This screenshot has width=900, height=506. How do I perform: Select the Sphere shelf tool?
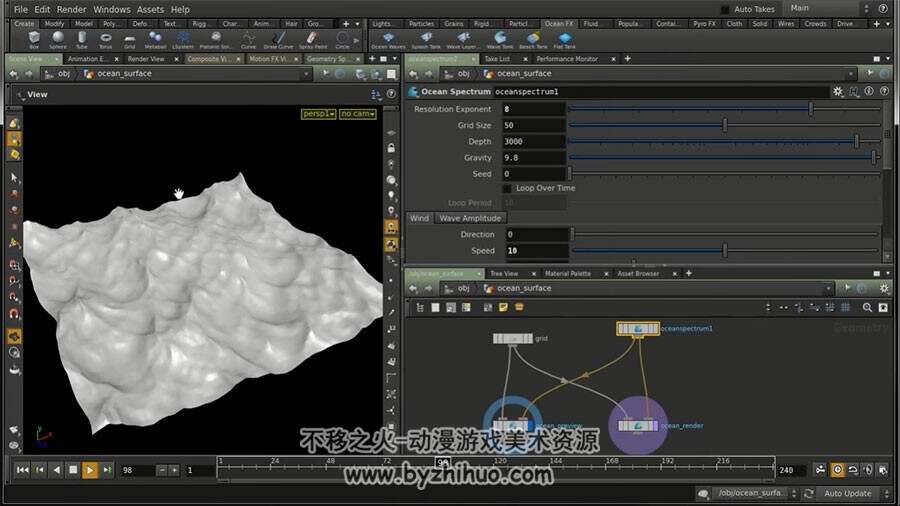tap(58, 40)
